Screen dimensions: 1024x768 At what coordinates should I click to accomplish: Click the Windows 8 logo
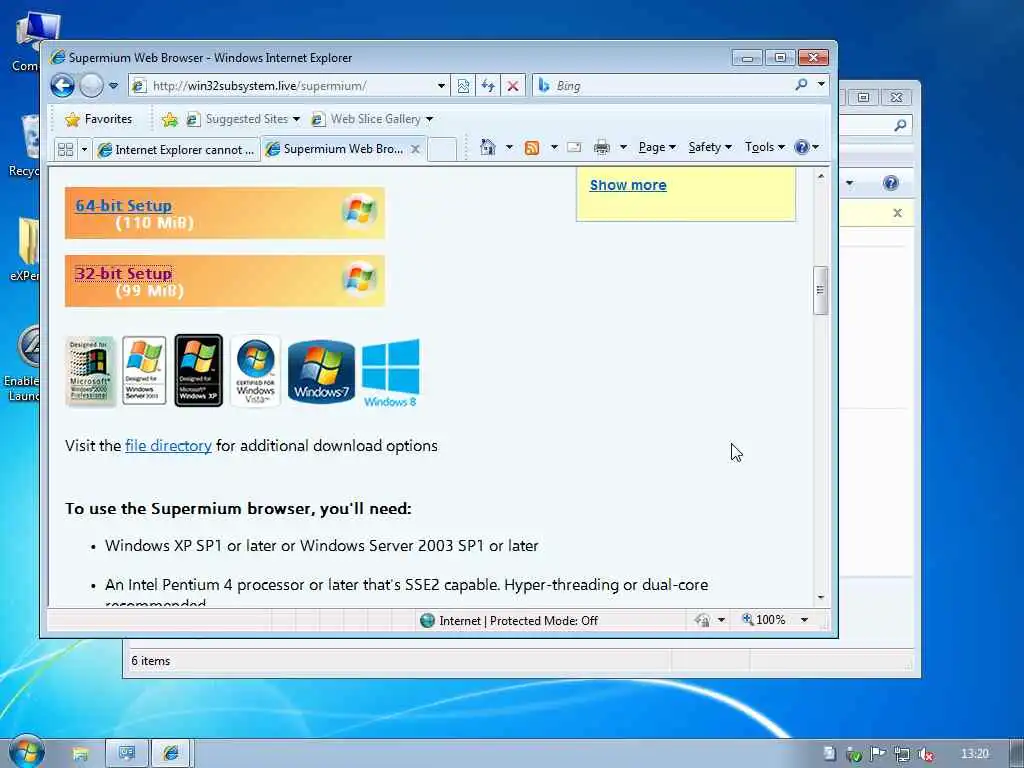click(391, 373)
